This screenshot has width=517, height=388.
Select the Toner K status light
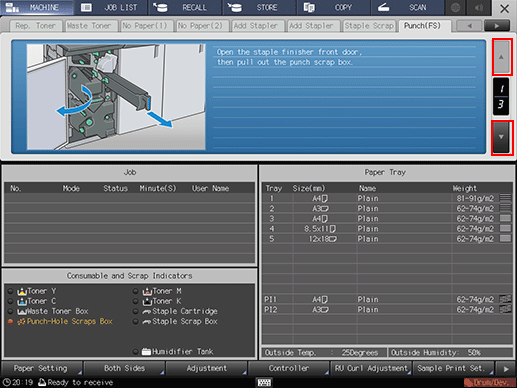click(x=135, y=301)
